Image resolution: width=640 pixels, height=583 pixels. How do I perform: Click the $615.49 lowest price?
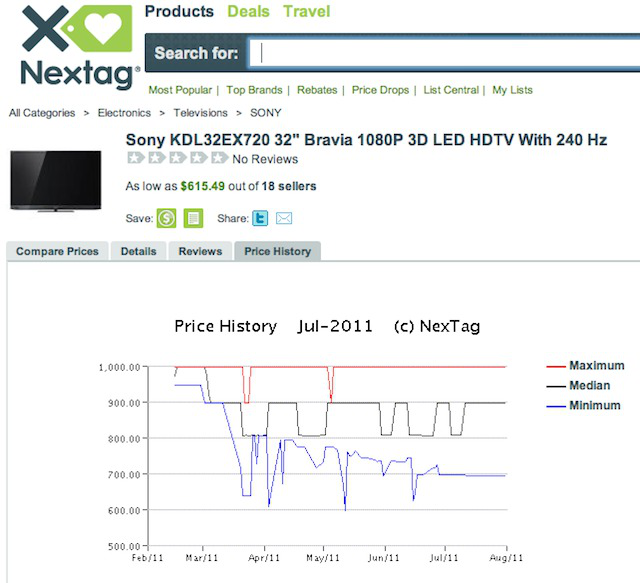[202, 186]
